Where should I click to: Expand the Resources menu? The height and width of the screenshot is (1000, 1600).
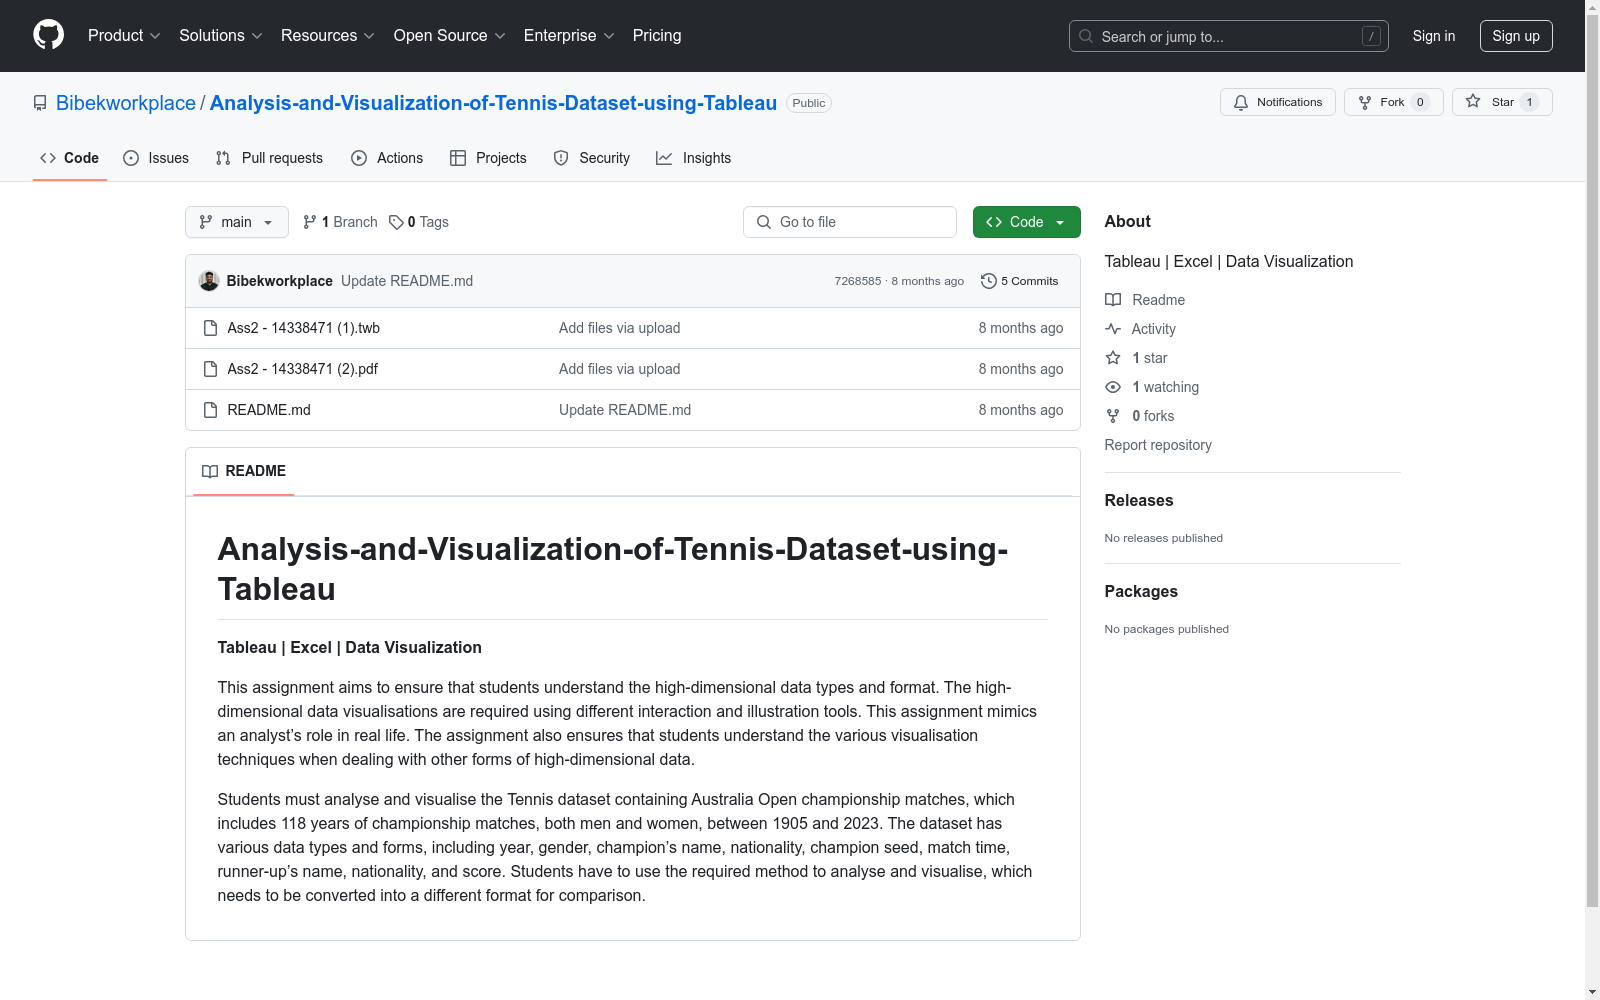coord(328,35)
